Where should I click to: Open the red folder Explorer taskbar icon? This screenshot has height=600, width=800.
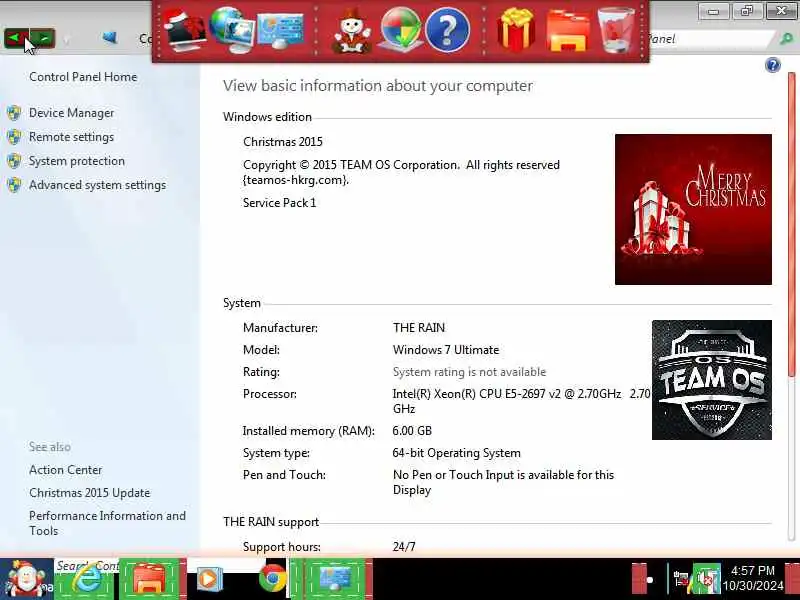[x=151, y=579]
